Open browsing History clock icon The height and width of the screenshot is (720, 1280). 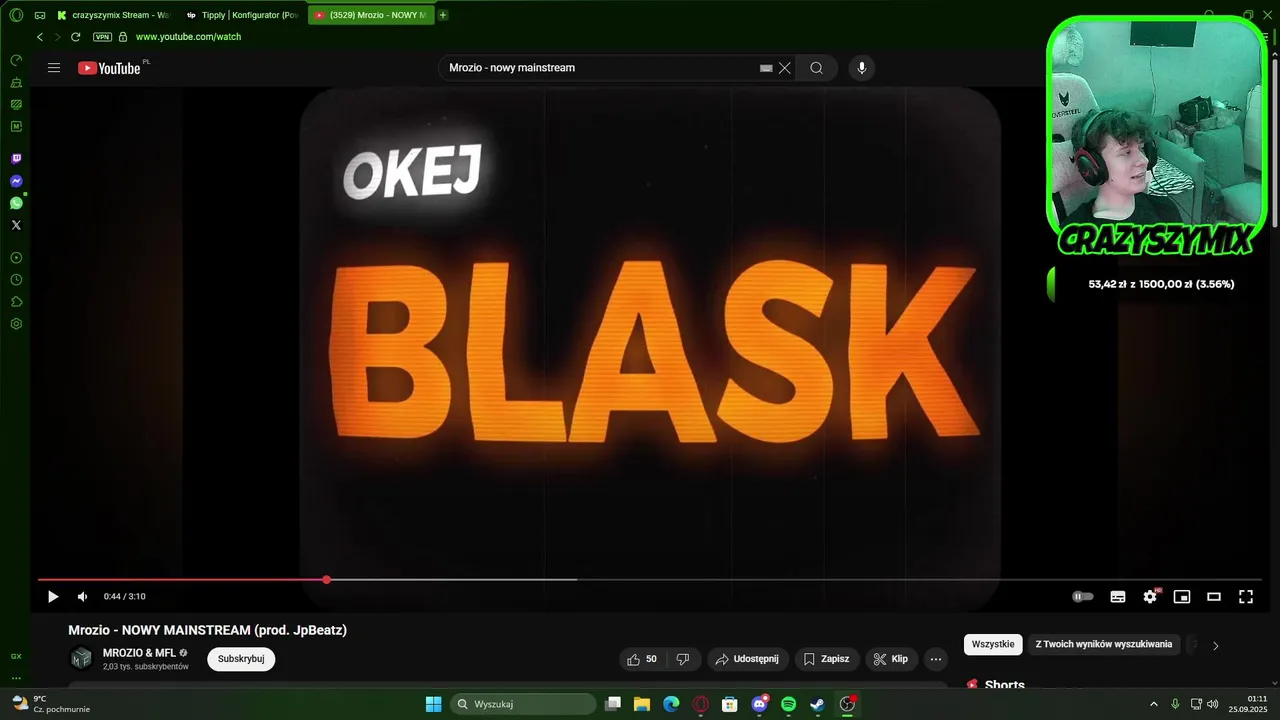16,280
